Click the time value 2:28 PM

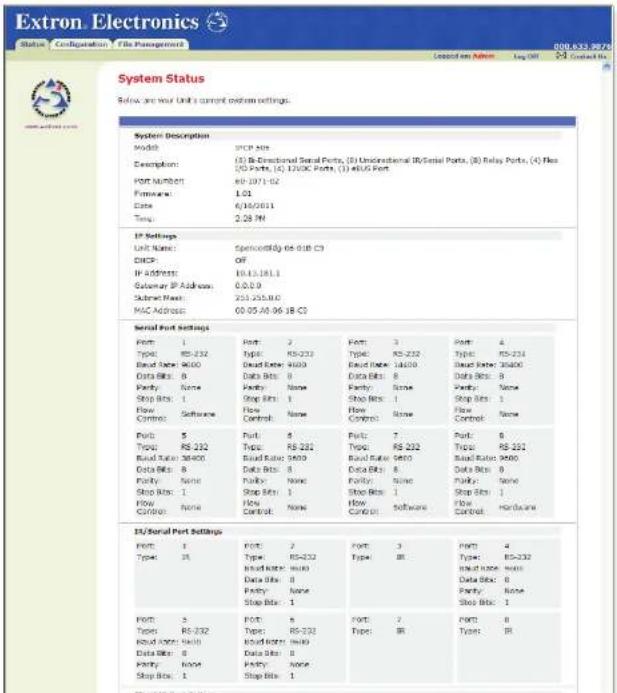coord(250,218)
